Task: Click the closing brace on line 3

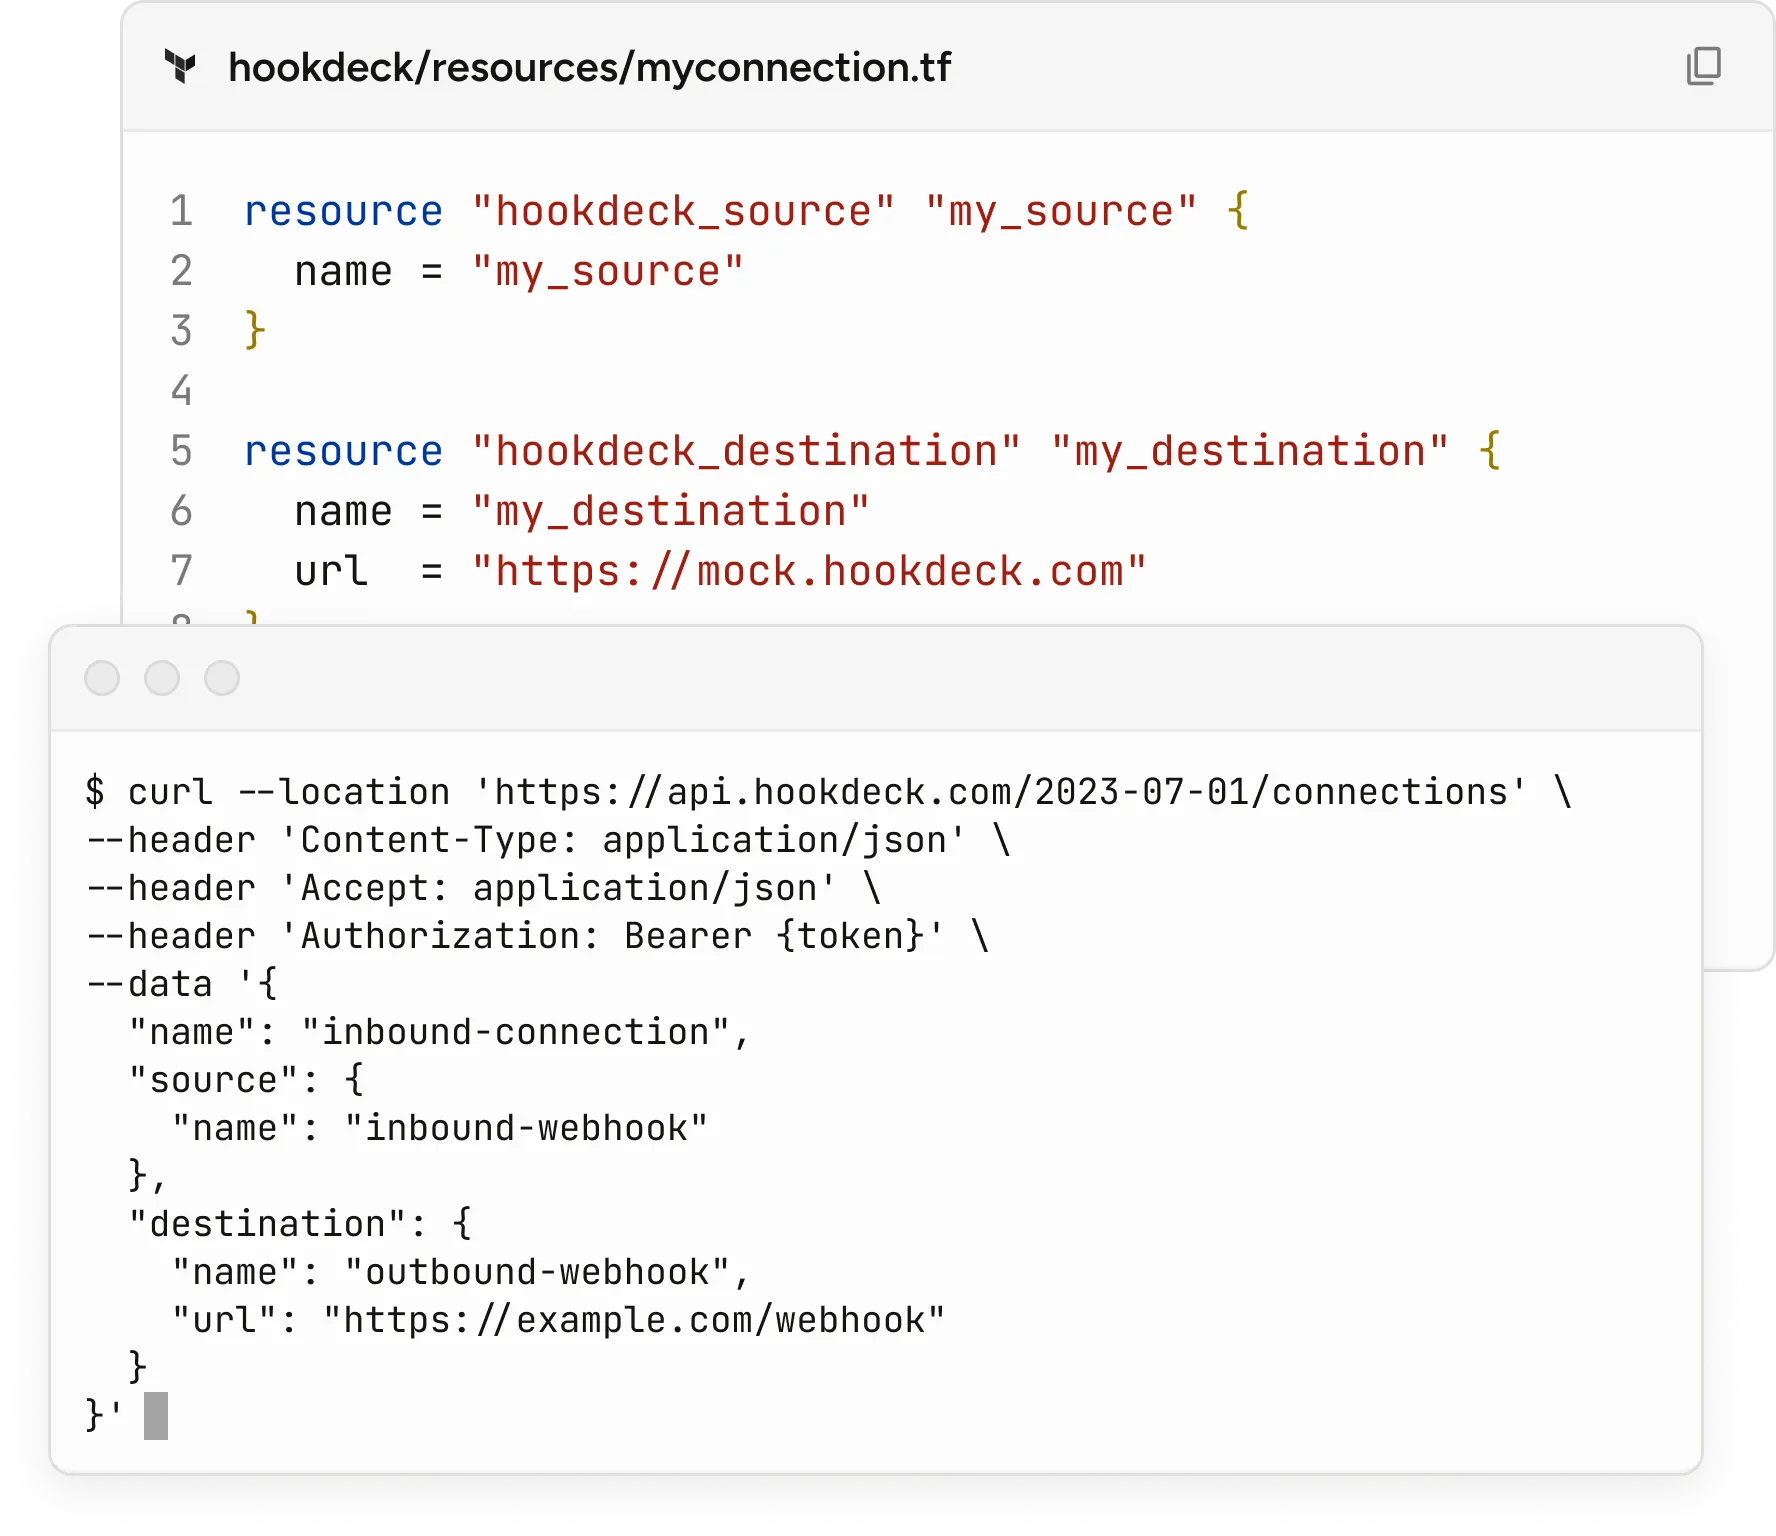Action: 255,331
